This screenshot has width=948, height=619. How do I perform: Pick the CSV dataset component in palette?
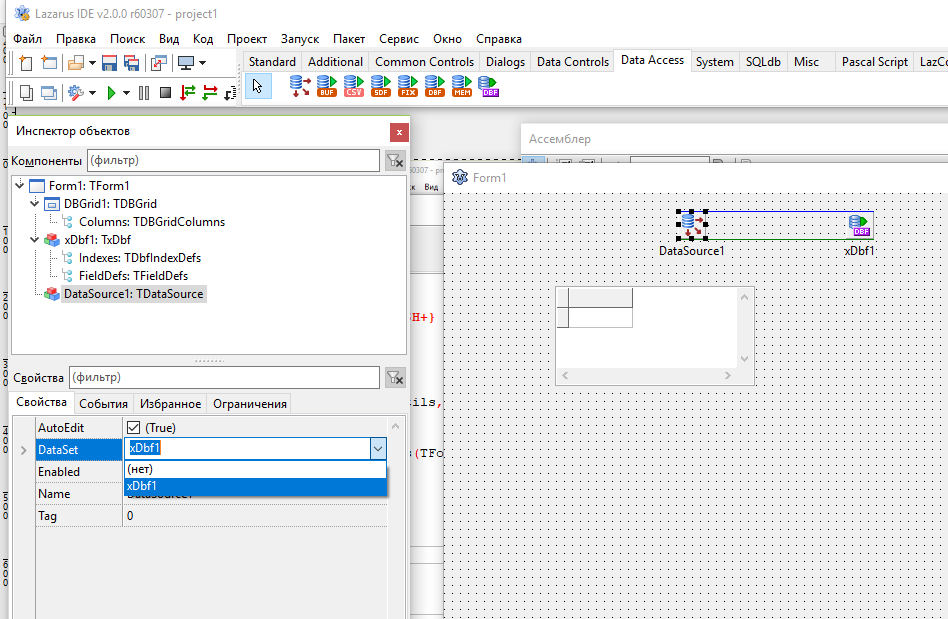(x=354, y=86)
